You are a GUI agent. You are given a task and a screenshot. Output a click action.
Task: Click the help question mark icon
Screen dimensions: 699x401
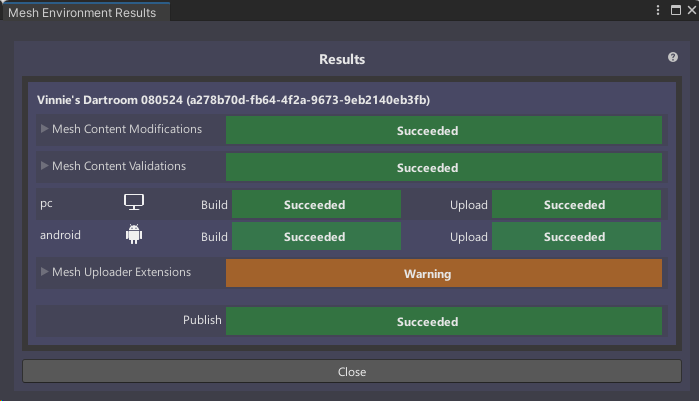673,57
